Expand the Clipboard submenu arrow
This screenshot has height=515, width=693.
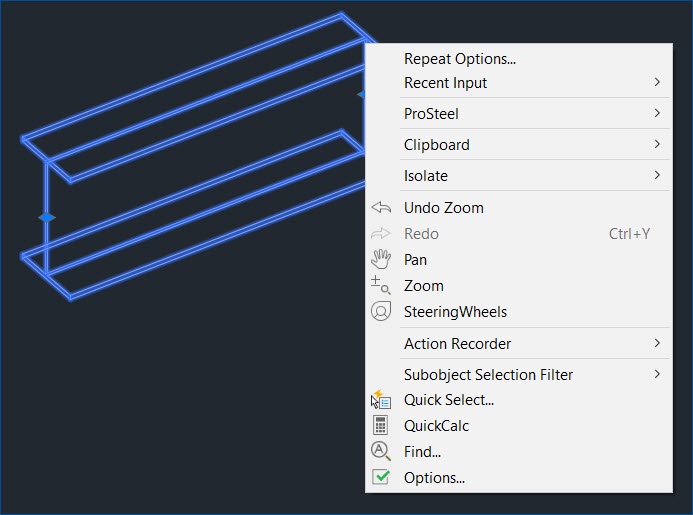(x=657, y=144)
